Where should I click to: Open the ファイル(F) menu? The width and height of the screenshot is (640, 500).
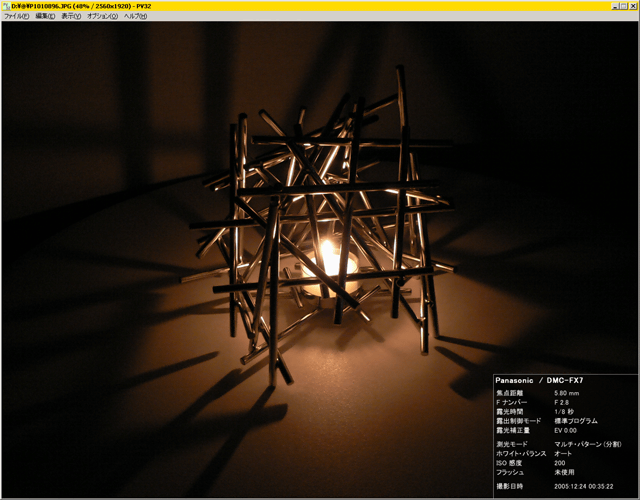(x=16, y=16)
